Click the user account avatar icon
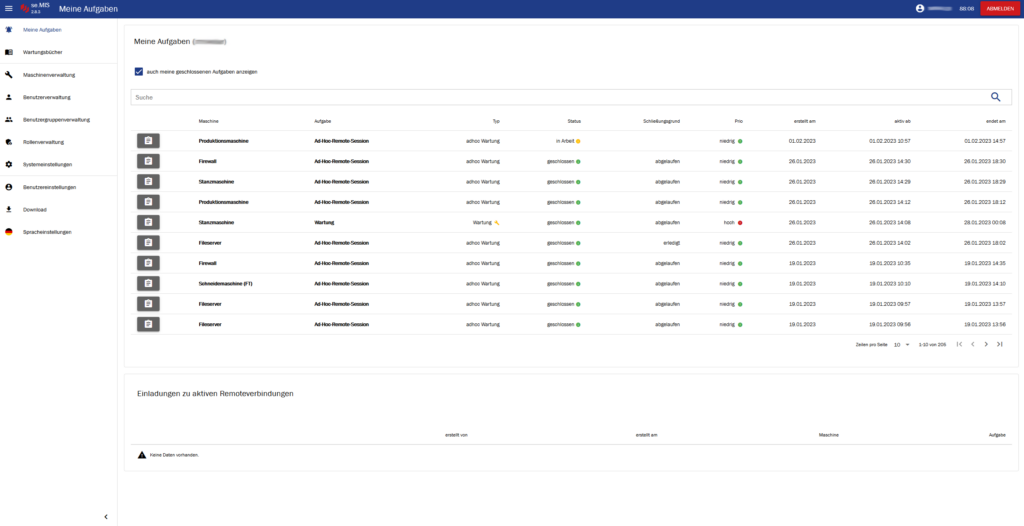The image size is (1024, 526). 920,9
